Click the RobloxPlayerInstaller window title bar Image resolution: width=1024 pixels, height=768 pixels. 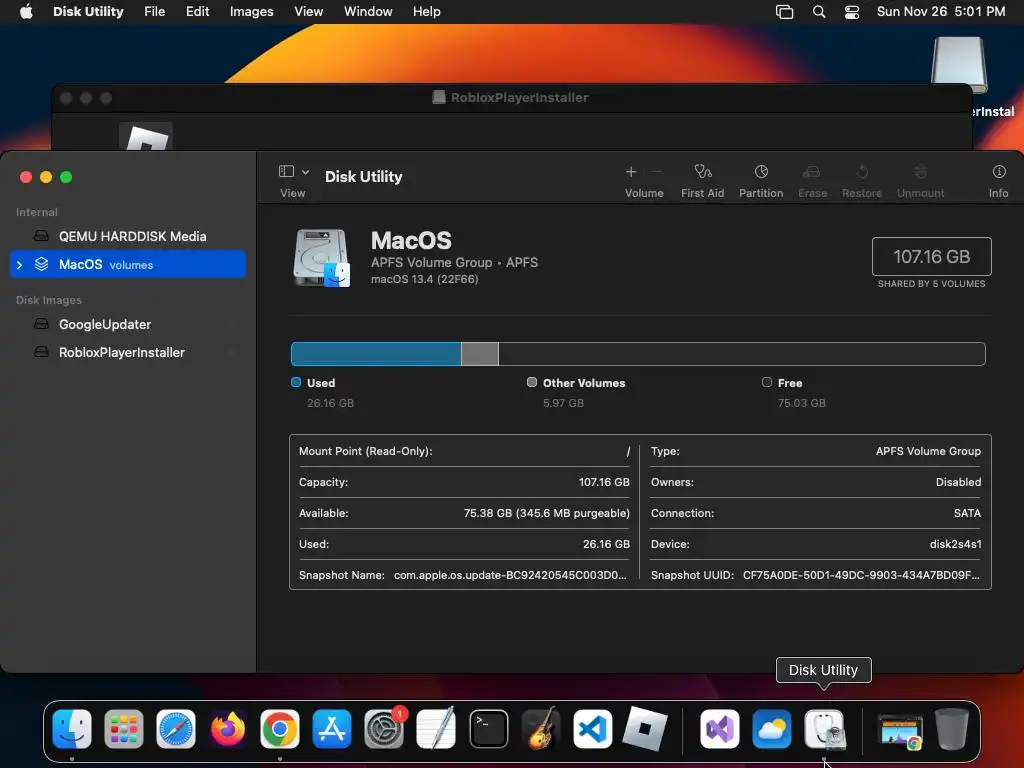512,98
